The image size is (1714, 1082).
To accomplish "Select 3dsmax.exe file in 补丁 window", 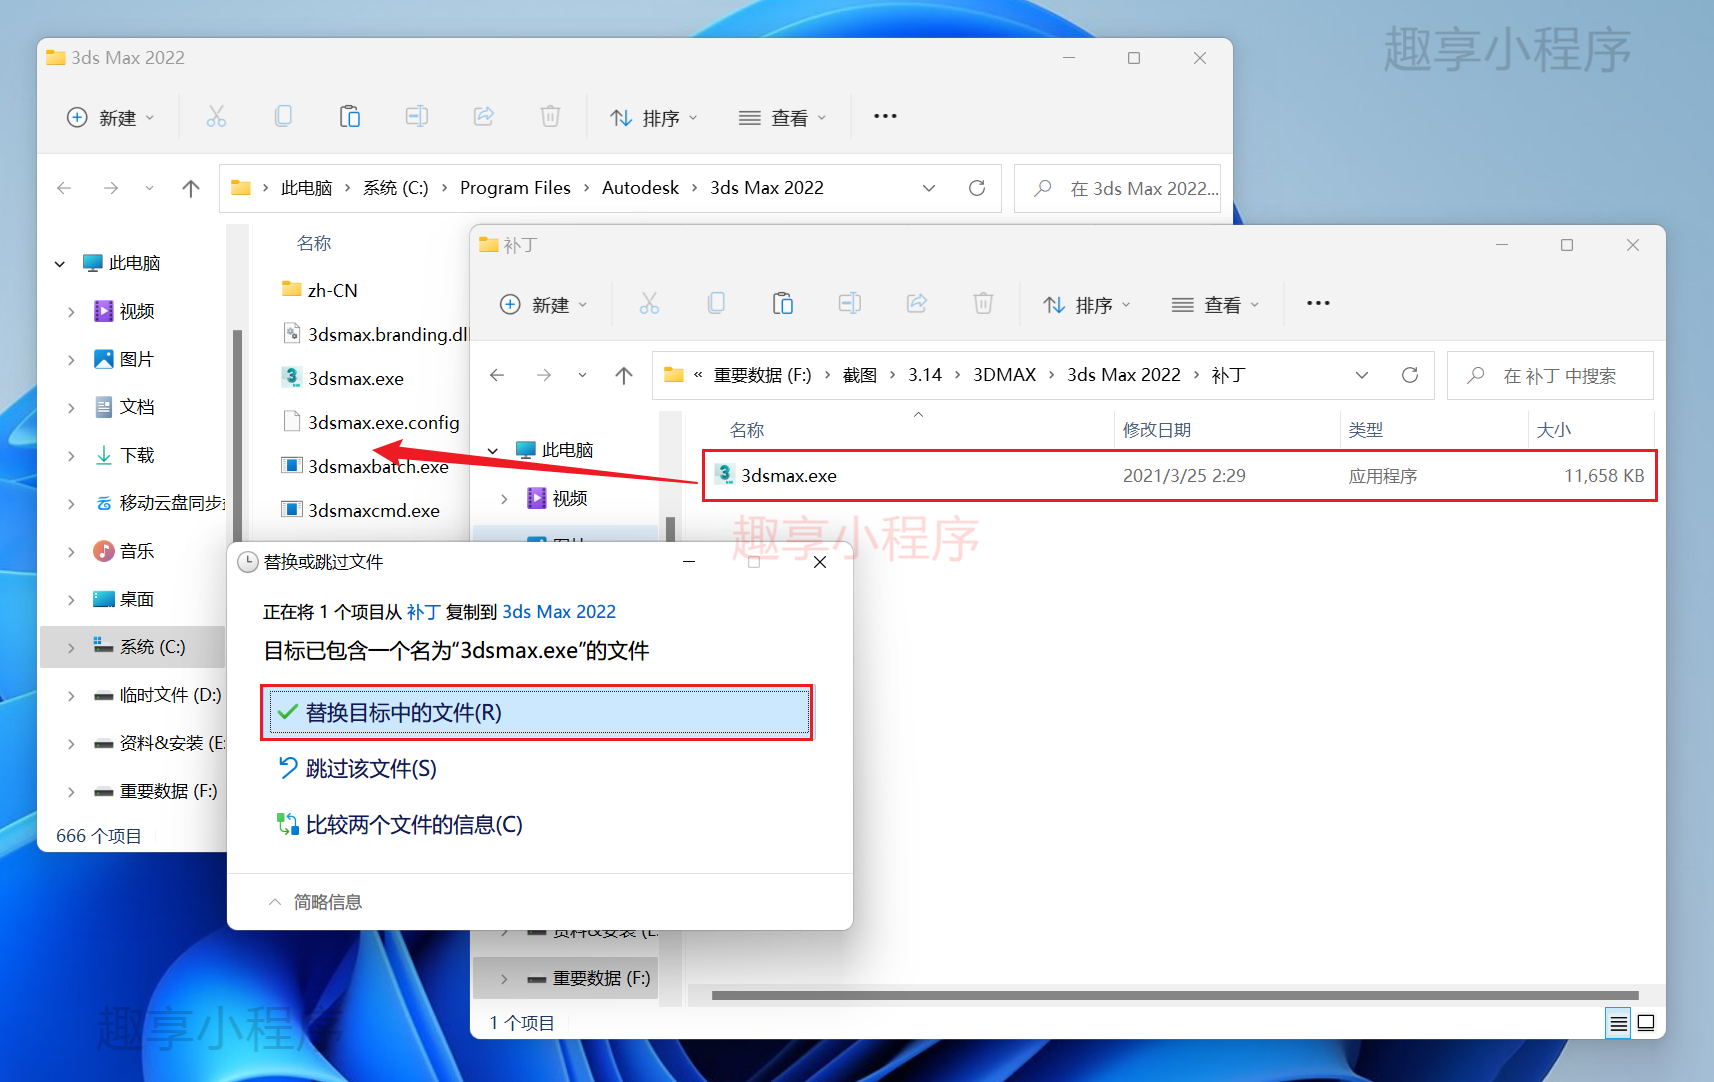I will (1179, 476).
